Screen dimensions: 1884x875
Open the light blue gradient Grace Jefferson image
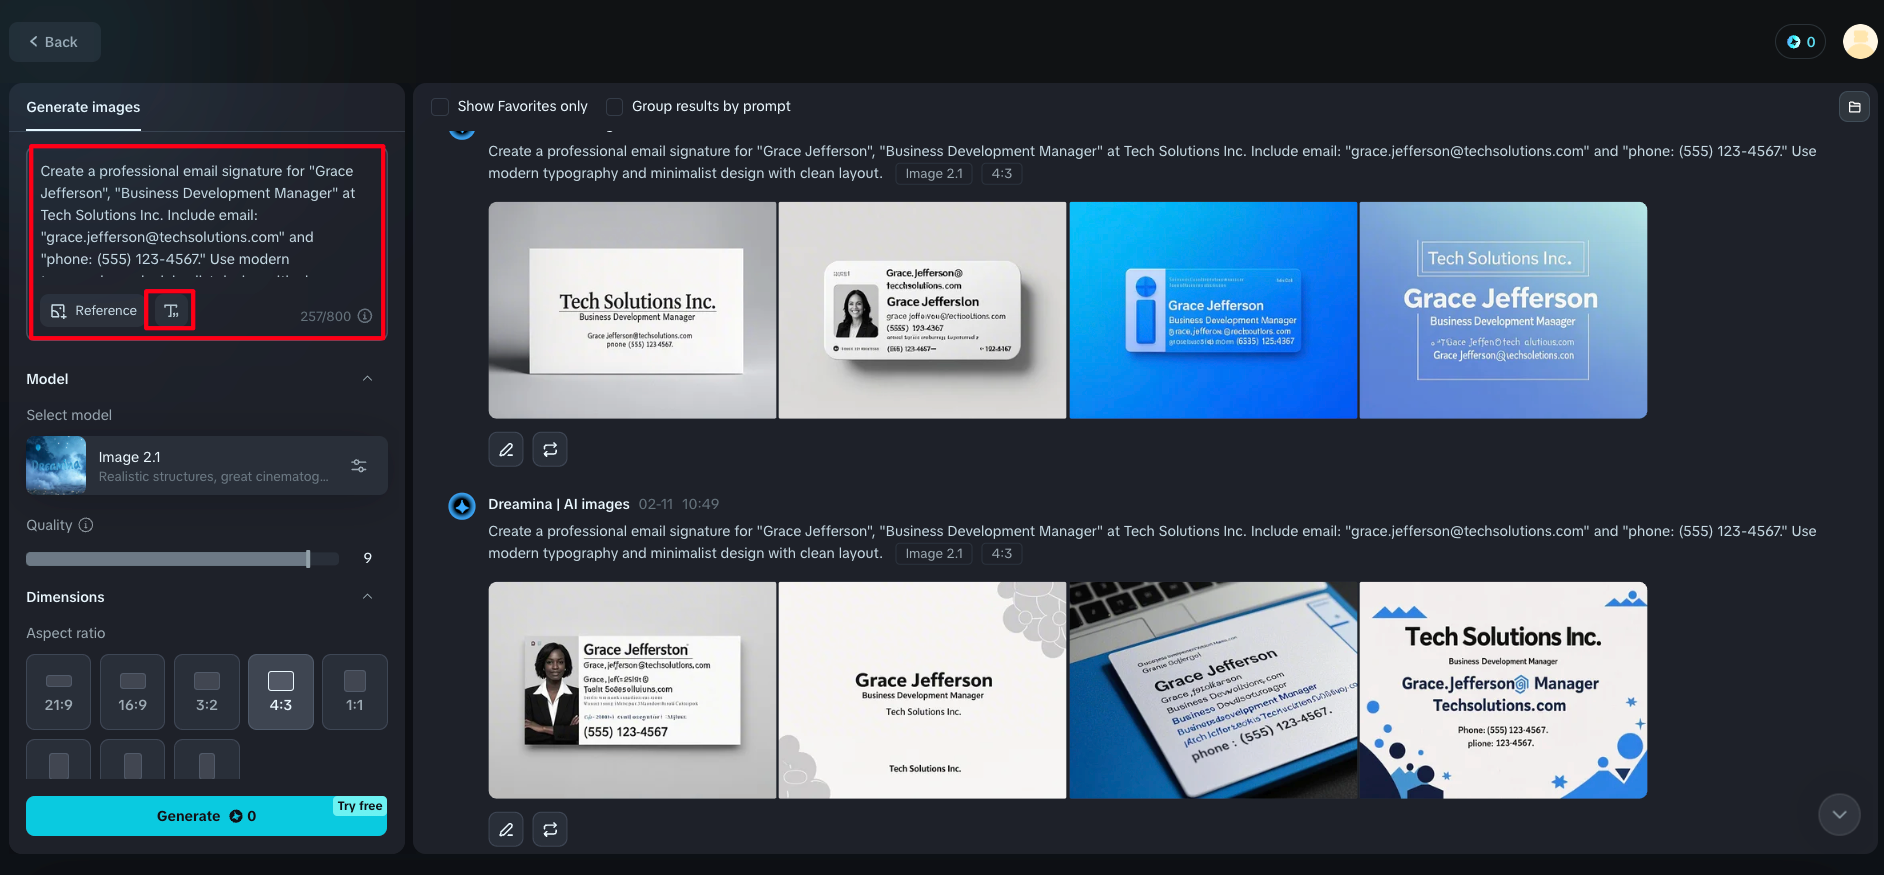point(1503,310)
